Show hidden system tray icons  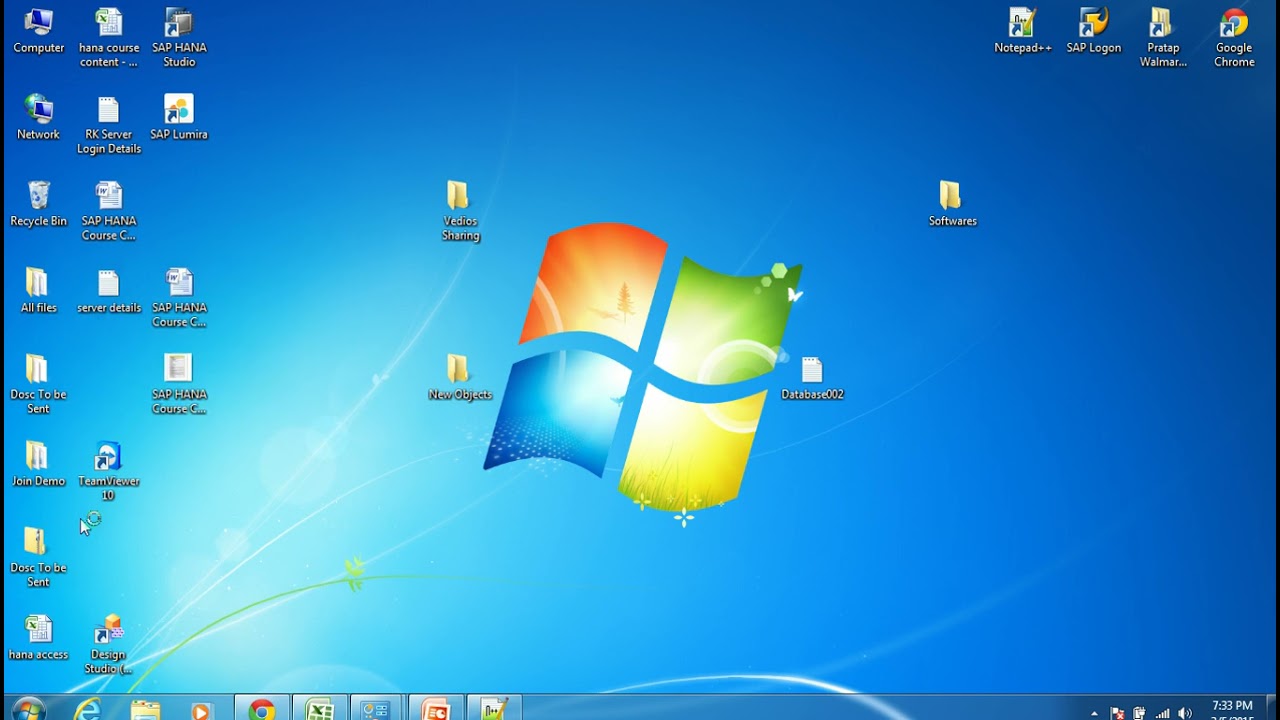(1094, 713)
